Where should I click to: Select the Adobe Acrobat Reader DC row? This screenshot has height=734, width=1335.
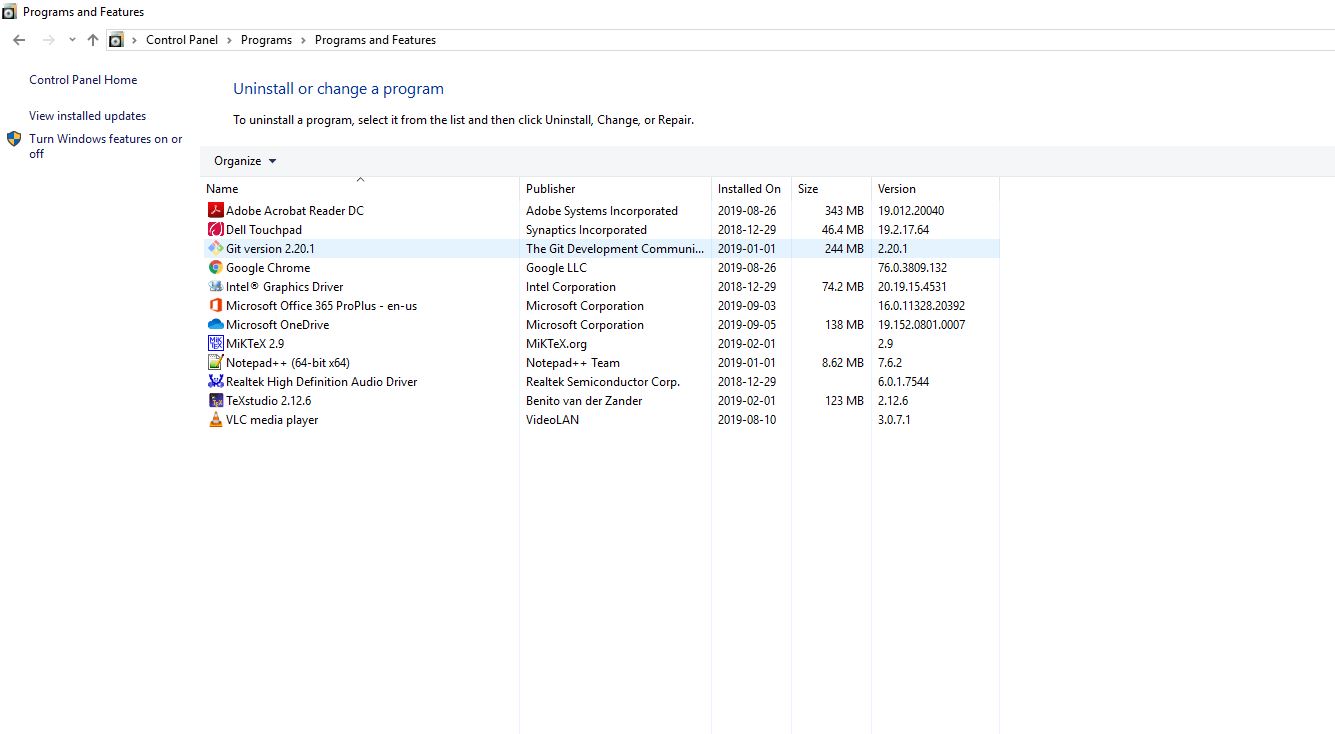(600, 210)
